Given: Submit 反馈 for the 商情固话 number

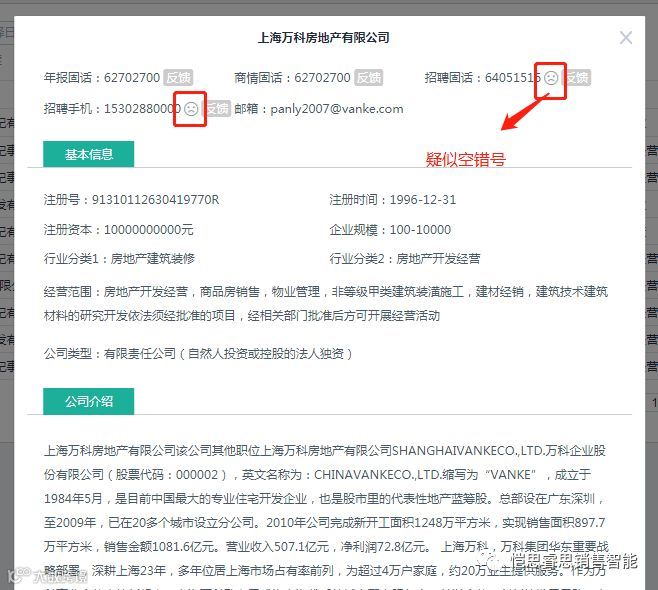Looking at the screenshot, I should click(368, 78).
